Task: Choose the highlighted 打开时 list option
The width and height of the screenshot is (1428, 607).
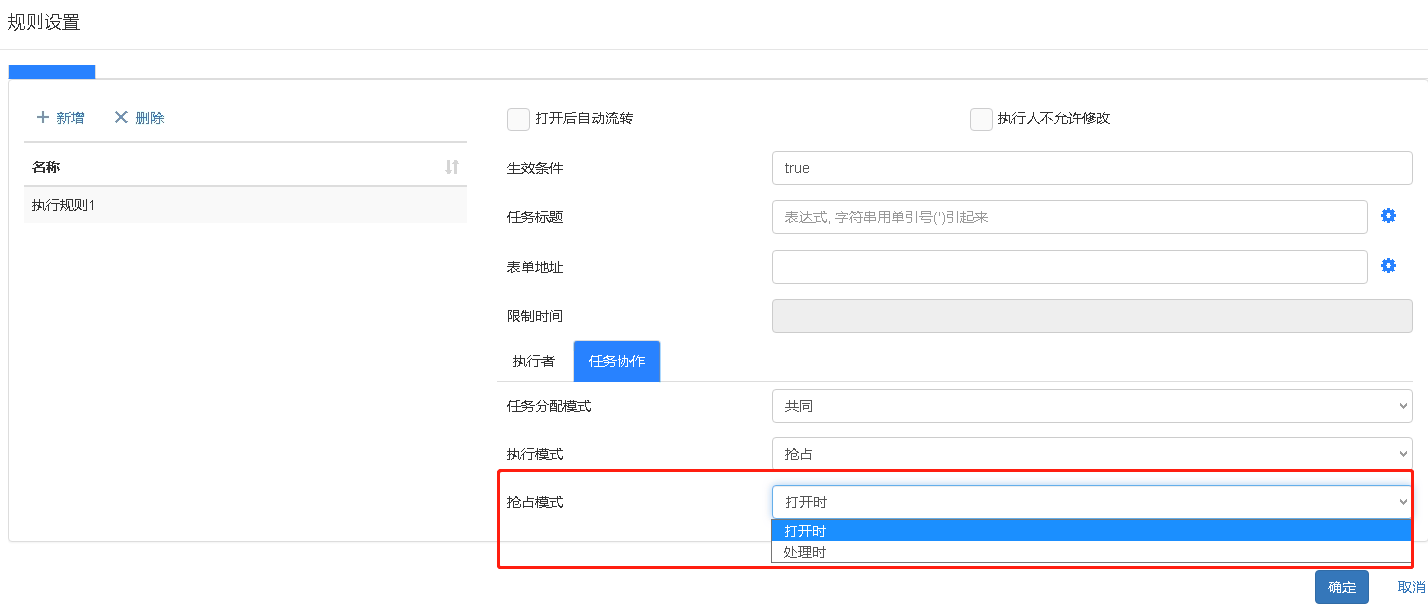Action: (x=1091, y=531)
